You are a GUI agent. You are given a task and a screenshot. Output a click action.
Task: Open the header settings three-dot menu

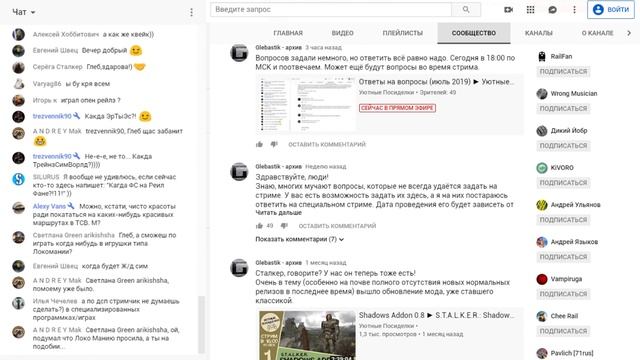click(x=574, y=9)
